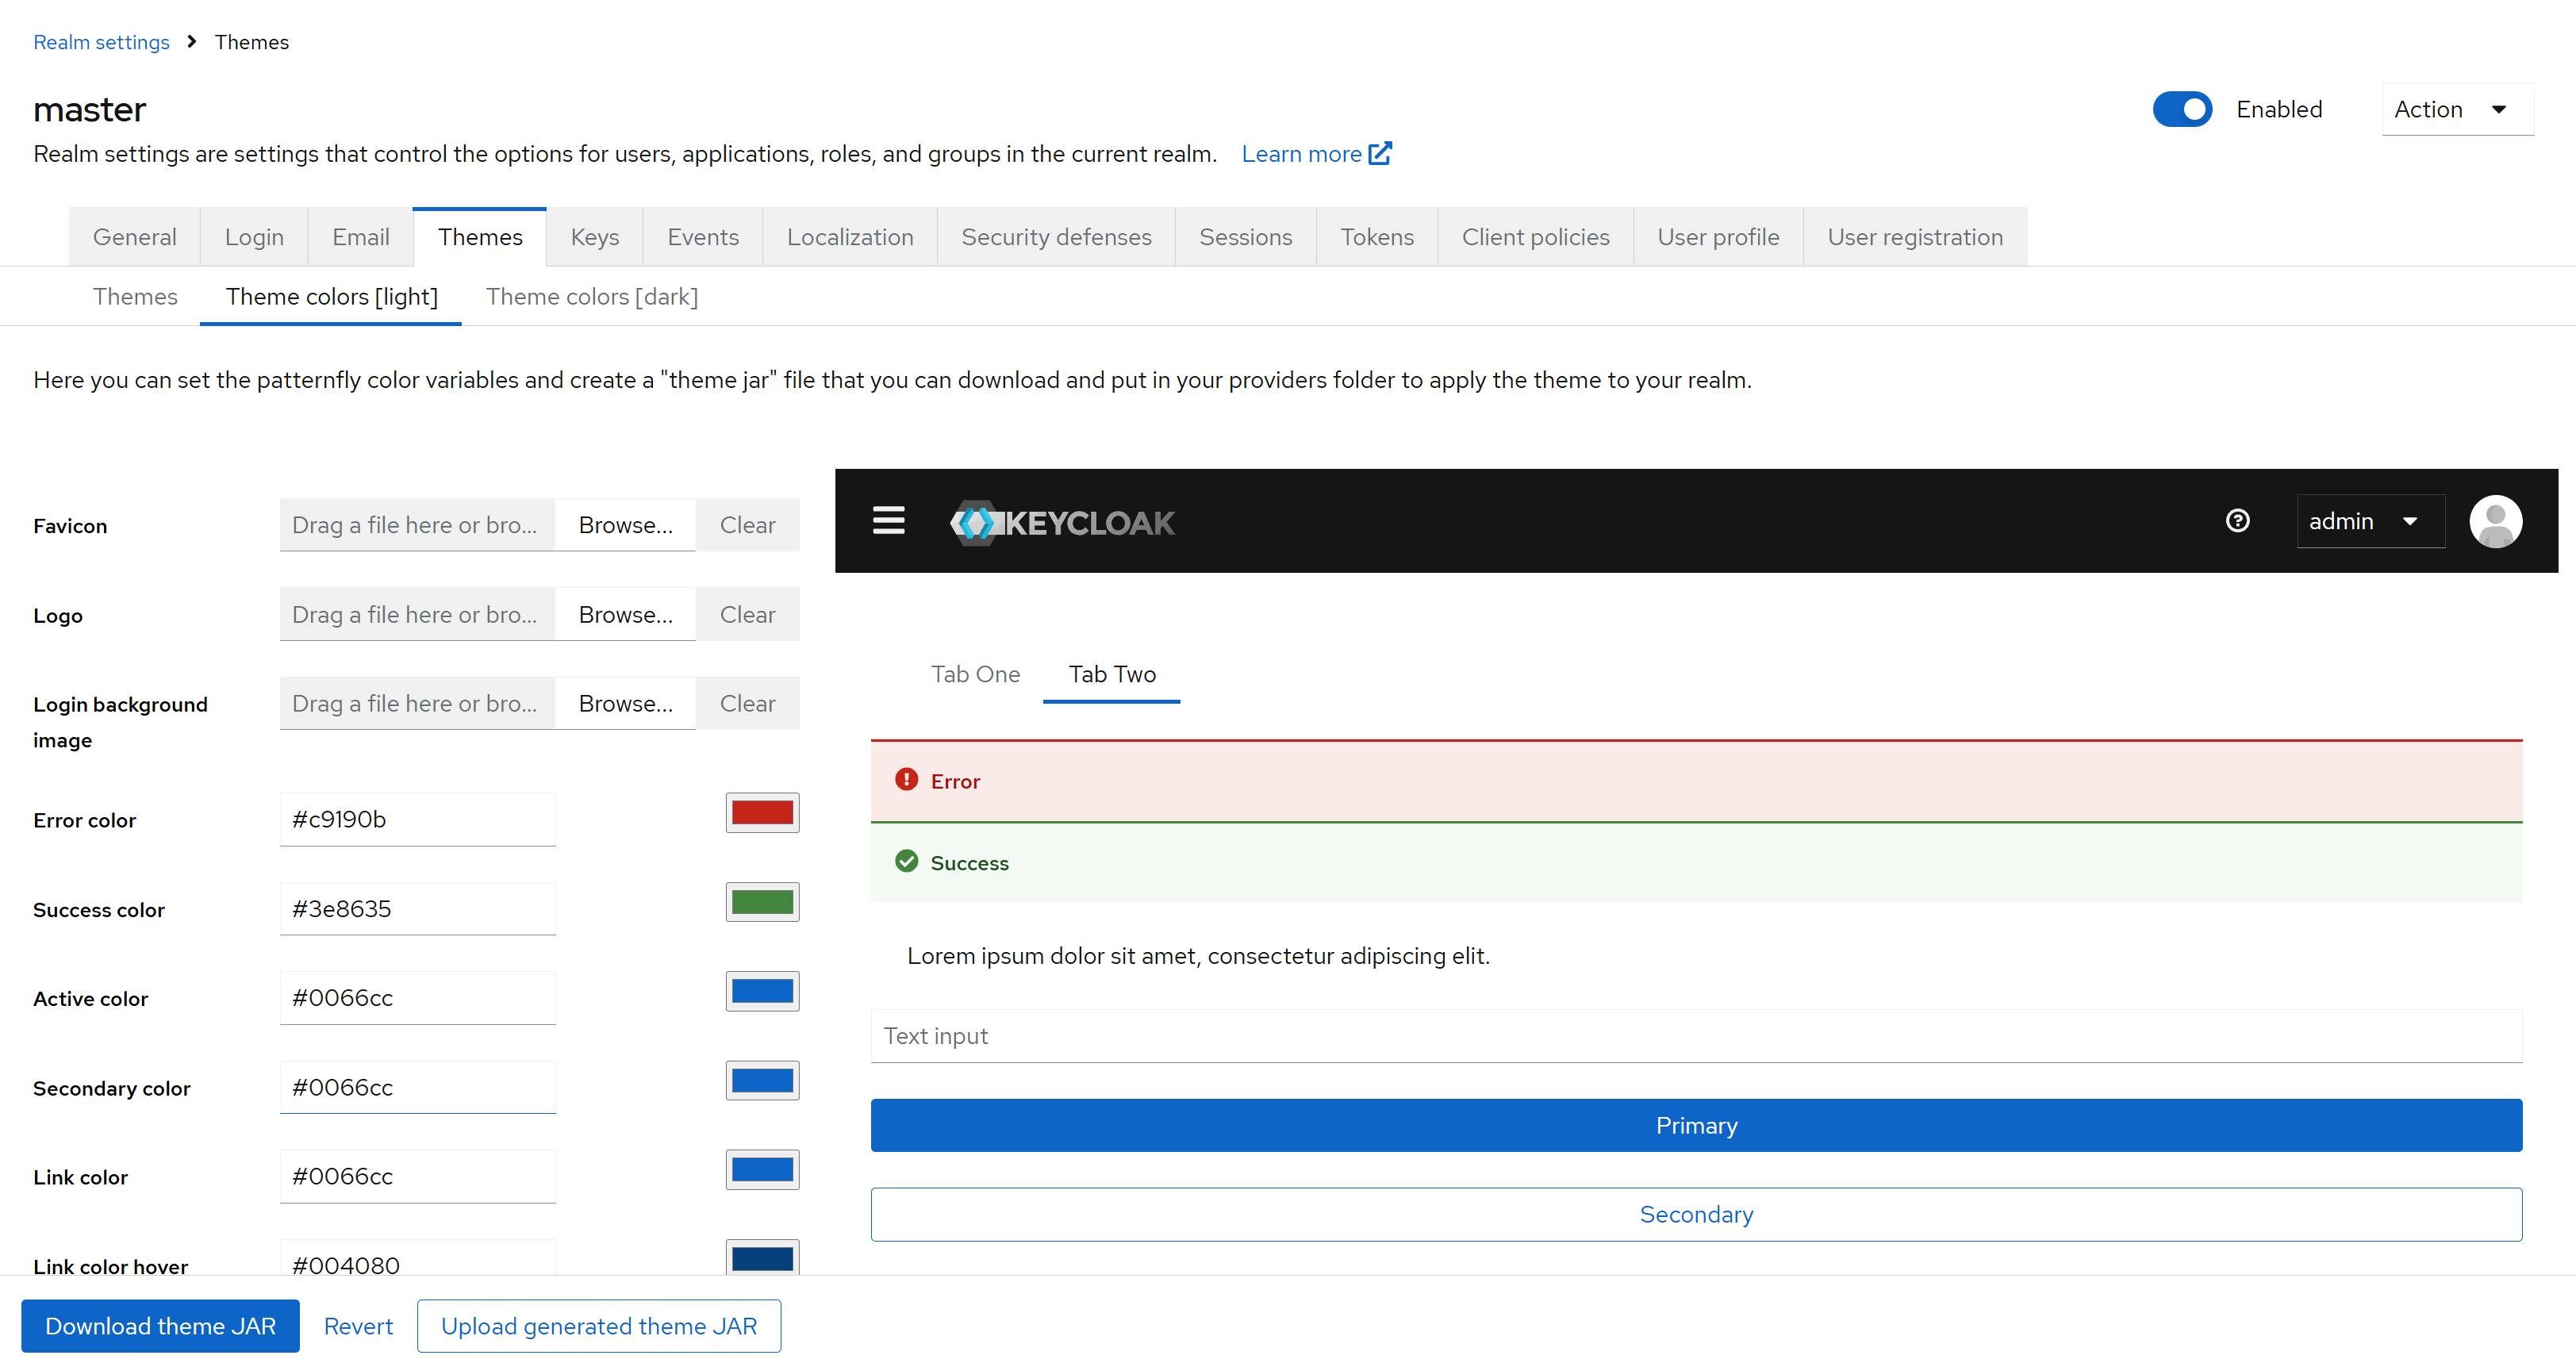Viewport: 2576px width, 1359px height.
Task: Open the Action dropdown menu
Action: click(2456, 109)
